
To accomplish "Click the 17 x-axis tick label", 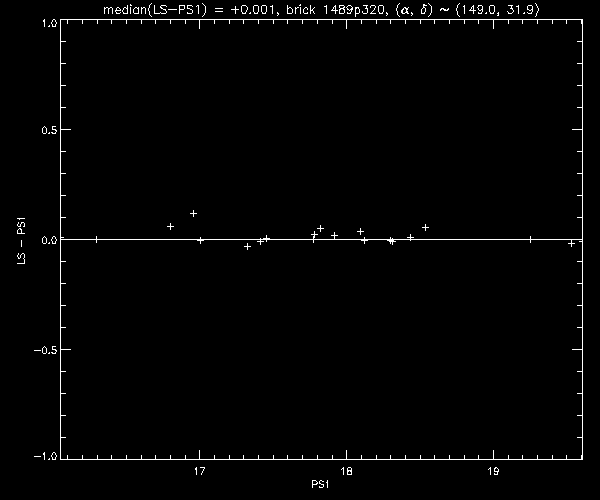I will [199, 471].
